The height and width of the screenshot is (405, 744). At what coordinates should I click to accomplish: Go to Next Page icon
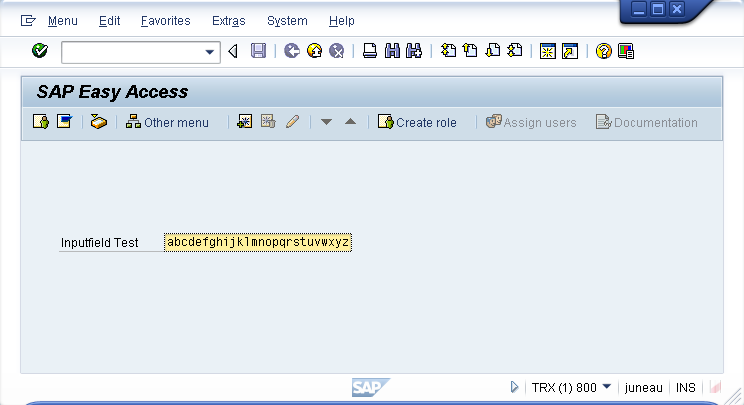click(x=493, y=51)
